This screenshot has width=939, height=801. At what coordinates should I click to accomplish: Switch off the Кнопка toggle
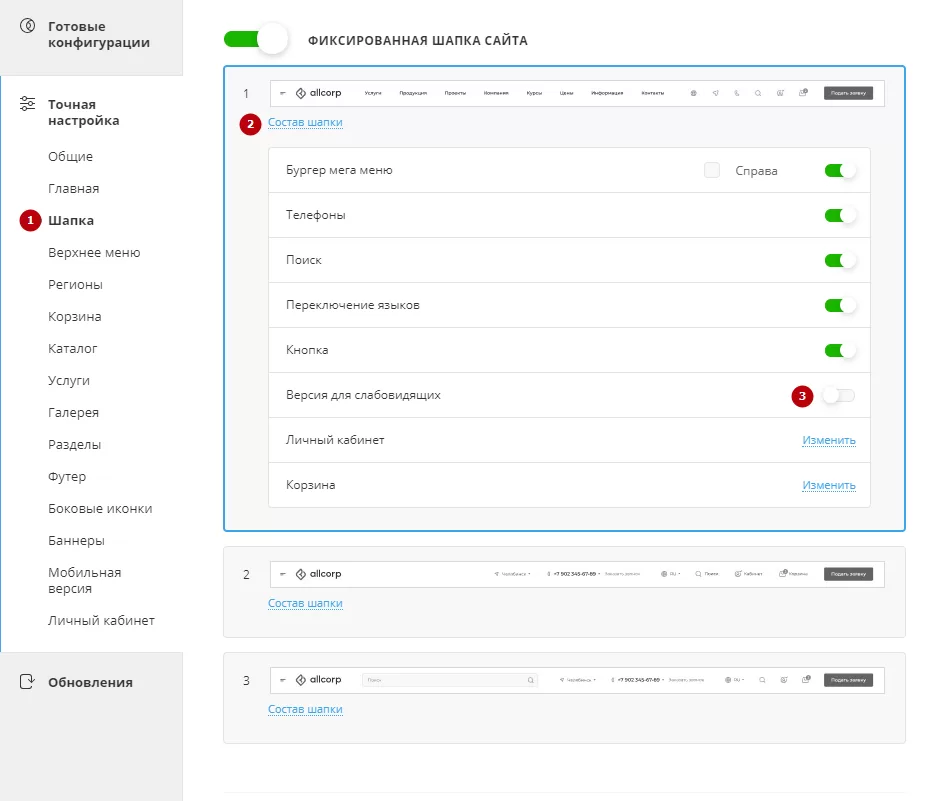[x=840, y=350]
